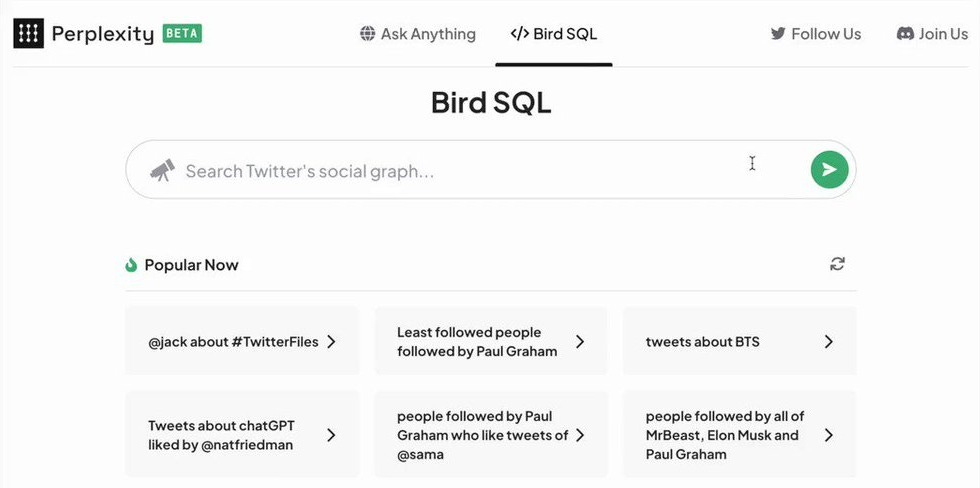Refresh the Popular Now suggestions
The height and width of the screenshot is (488, 980).
click(837, 264)
